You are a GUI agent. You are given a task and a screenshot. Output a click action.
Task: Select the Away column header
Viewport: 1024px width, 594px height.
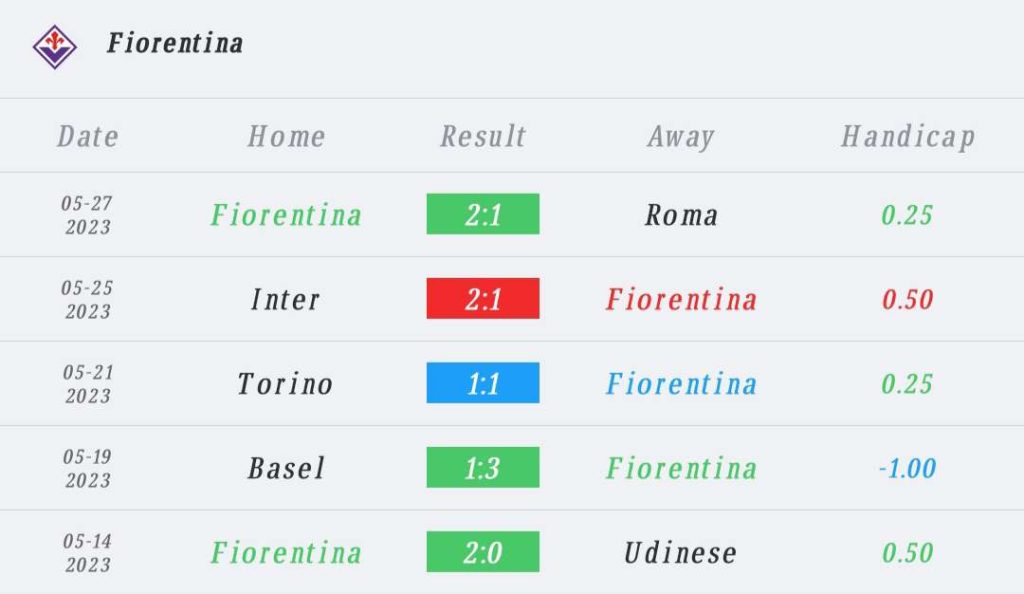(681, 138)
